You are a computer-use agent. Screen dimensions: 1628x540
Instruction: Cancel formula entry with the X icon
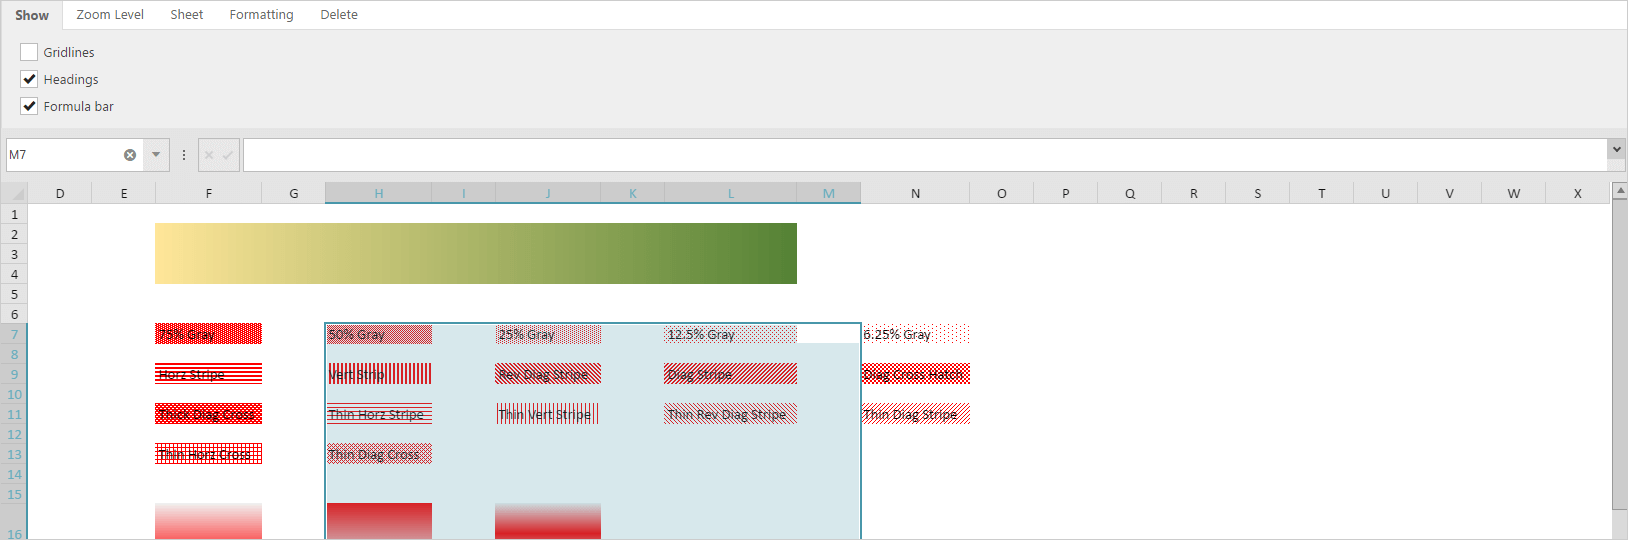(209, 155)
